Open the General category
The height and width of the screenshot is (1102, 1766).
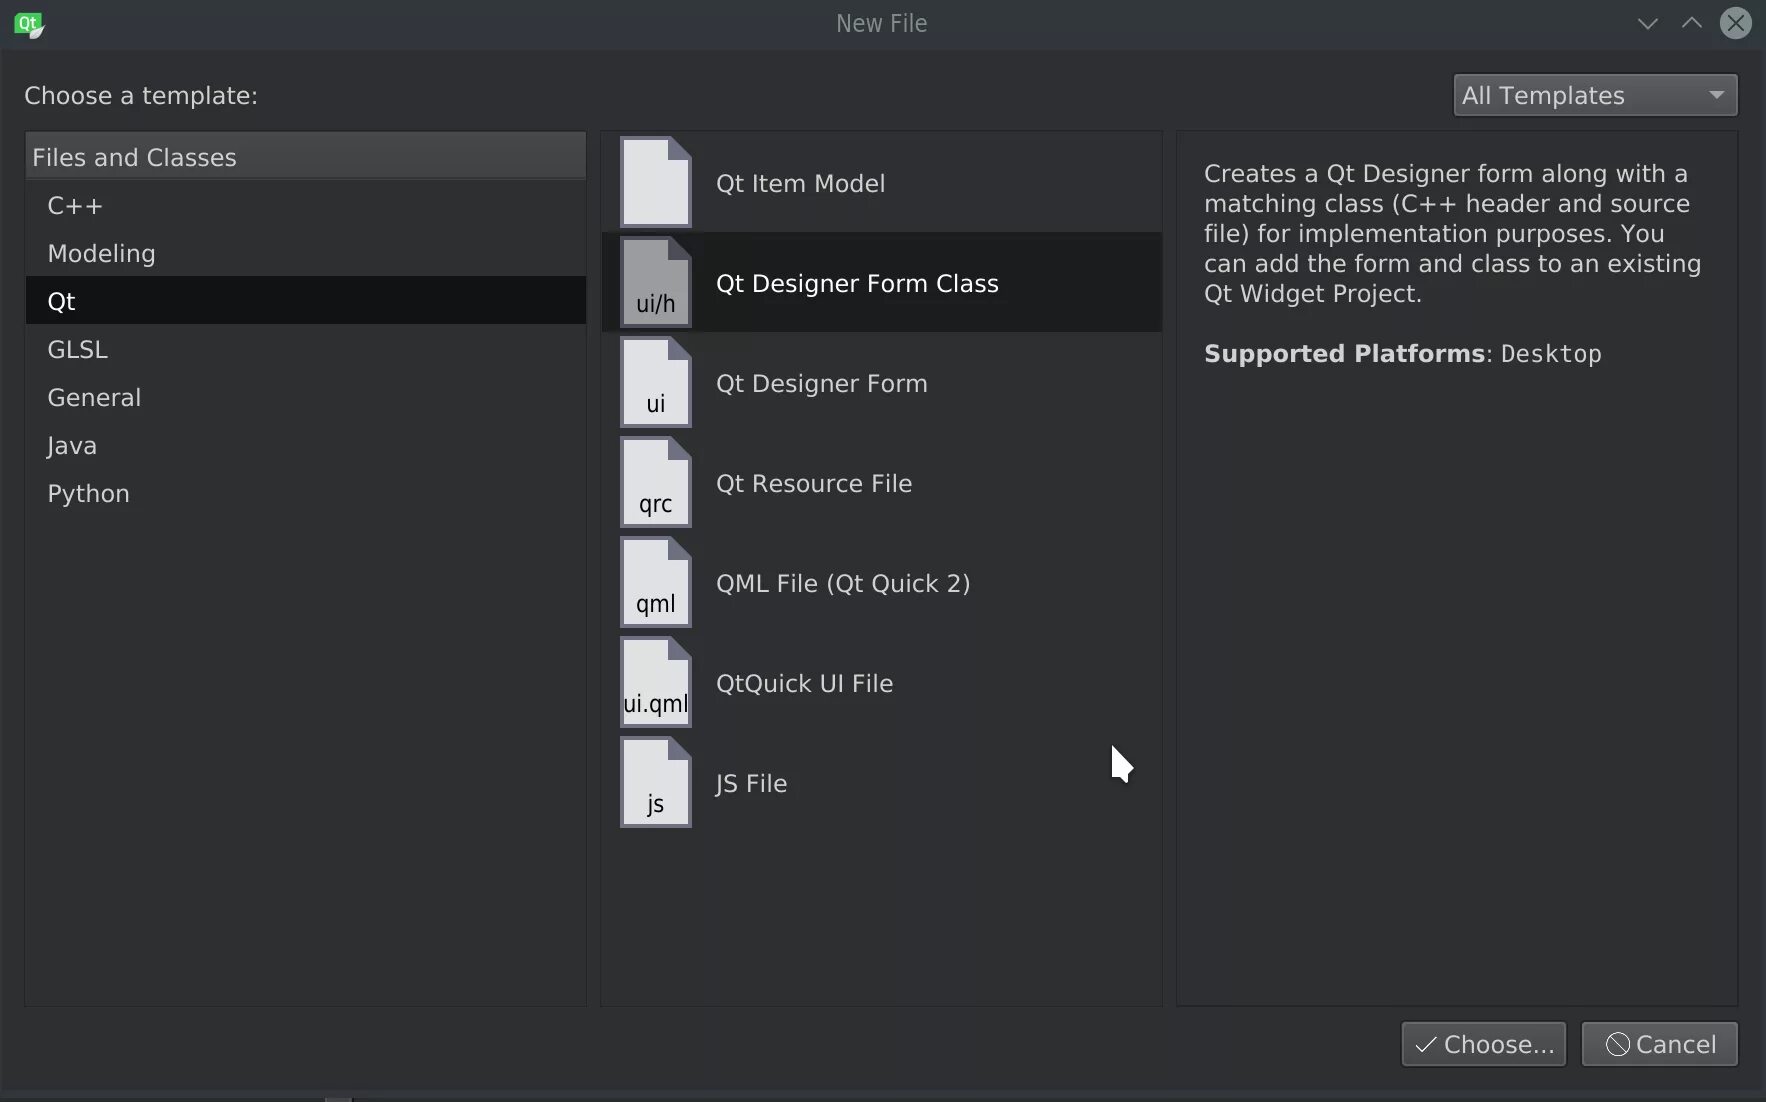pos(94,398)
